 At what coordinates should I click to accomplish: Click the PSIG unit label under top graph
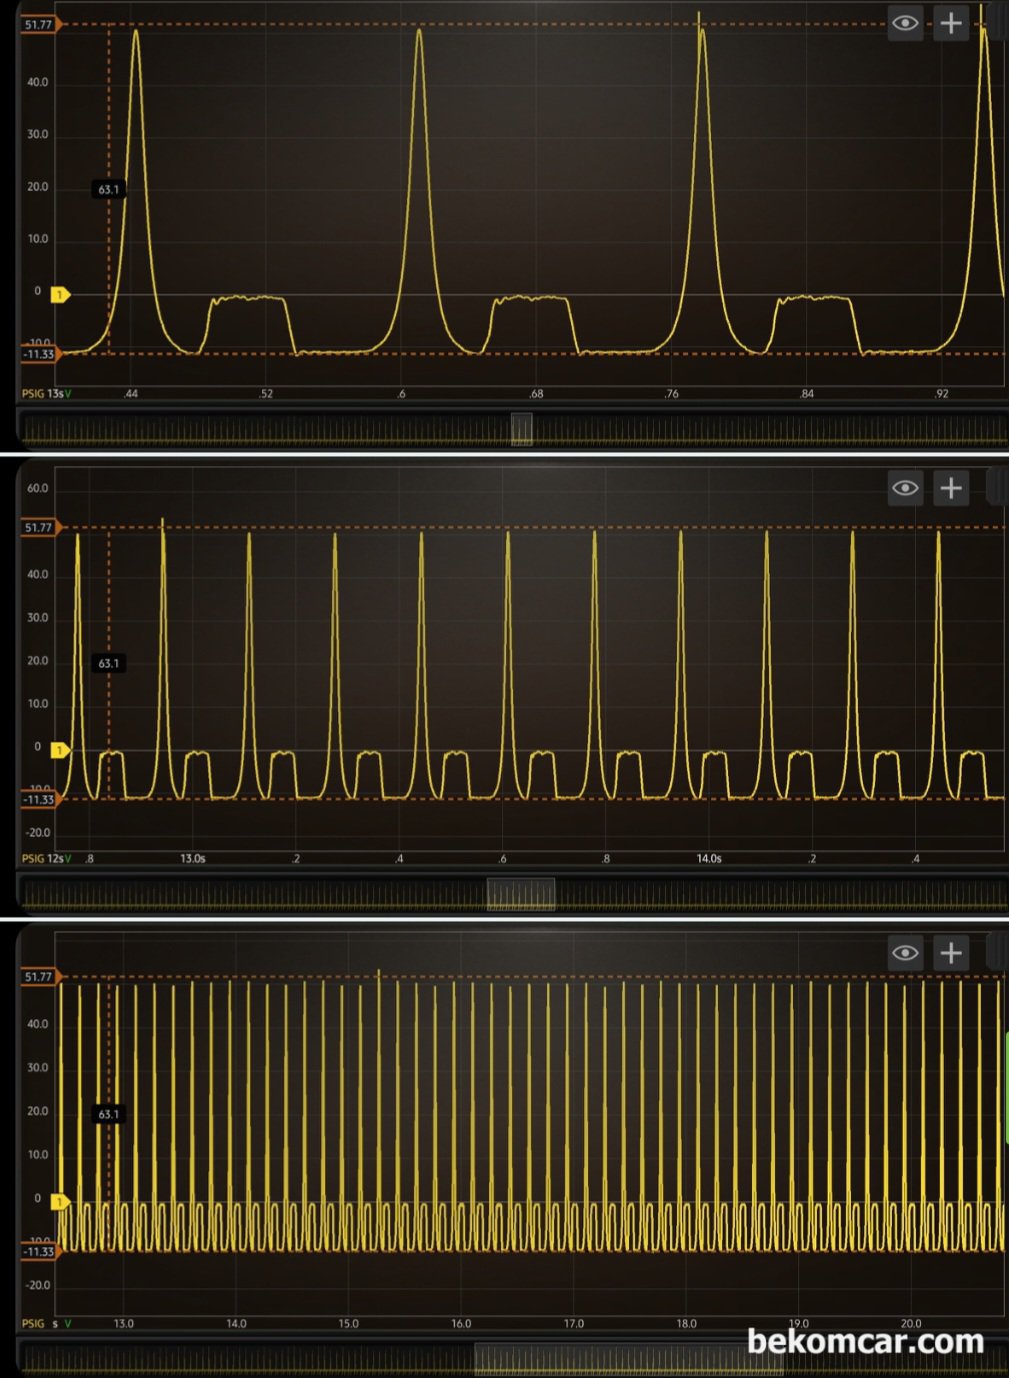(33, 394)
